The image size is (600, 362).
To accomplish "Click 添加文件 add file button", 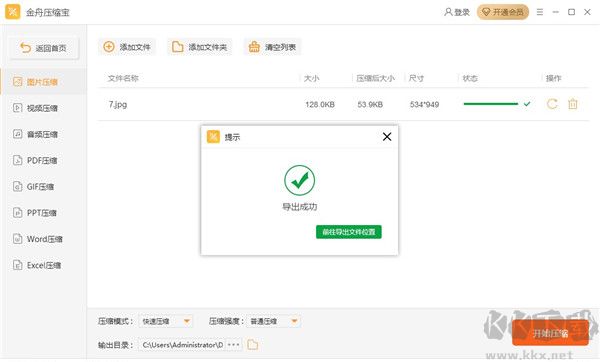I will click(x=127, y=47).
